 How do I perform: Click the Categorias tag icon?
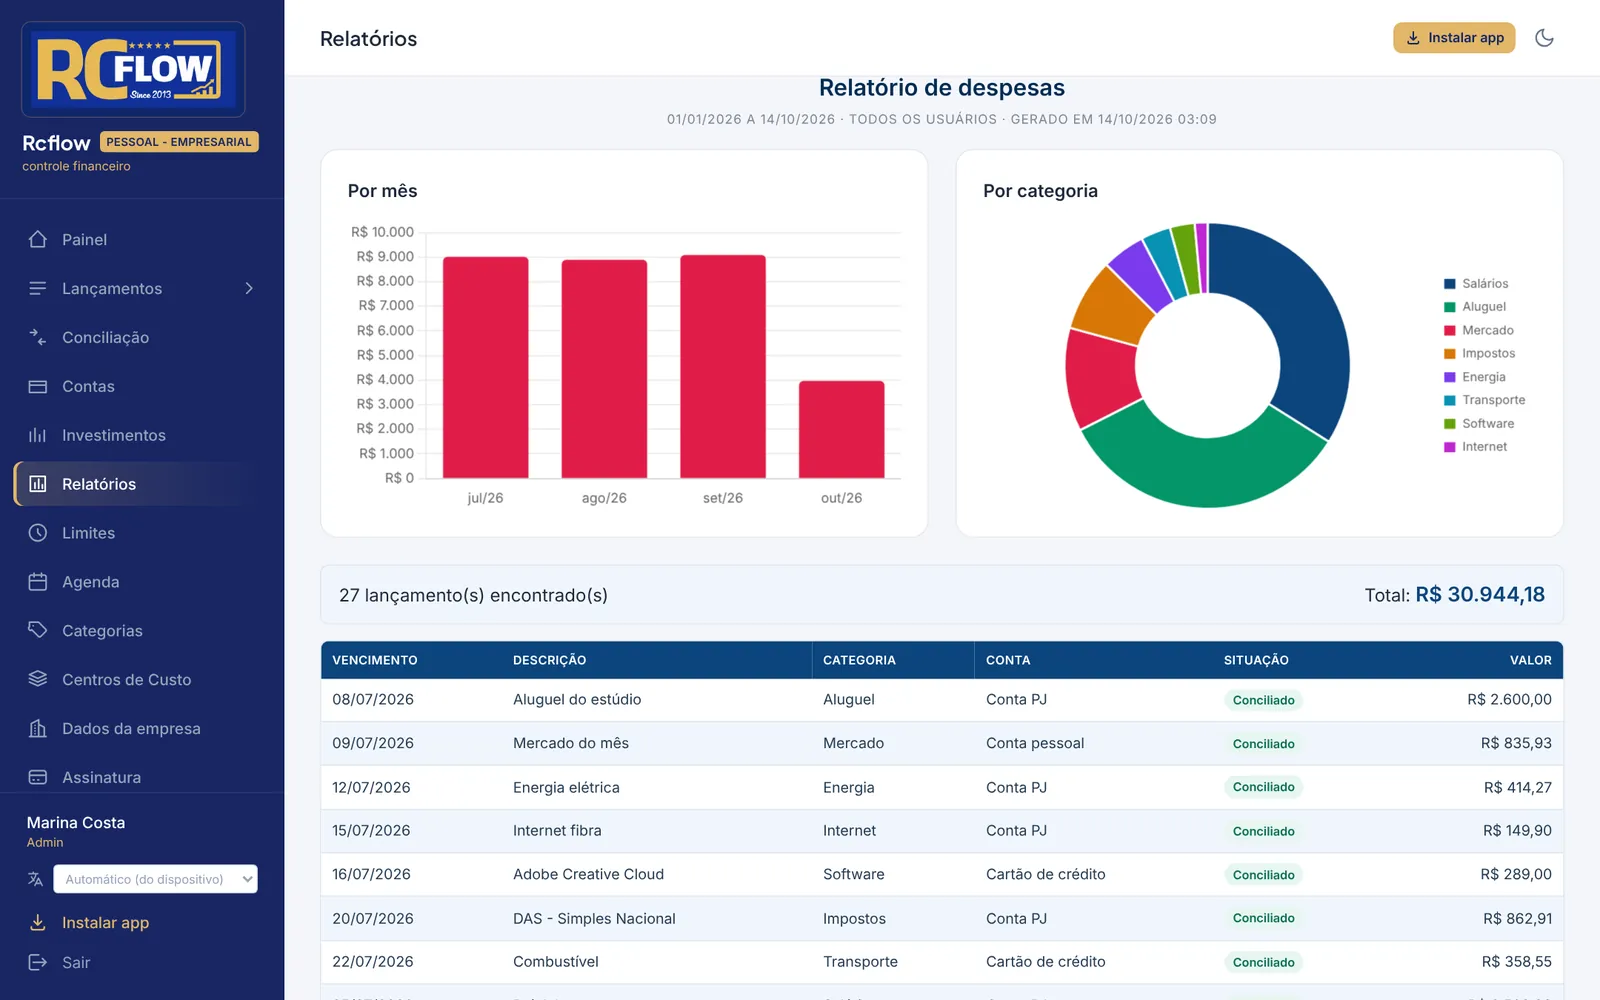pyautogui.click(x=38, y=630)
